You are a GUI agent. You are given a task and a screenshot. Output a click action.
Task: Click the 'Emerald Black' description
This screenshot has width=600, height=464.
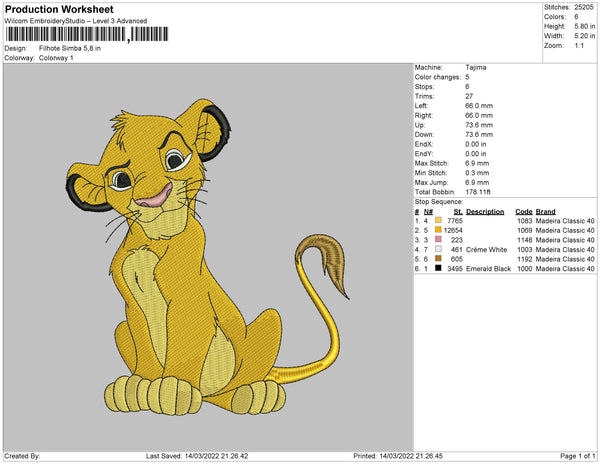tap(488, 269)
